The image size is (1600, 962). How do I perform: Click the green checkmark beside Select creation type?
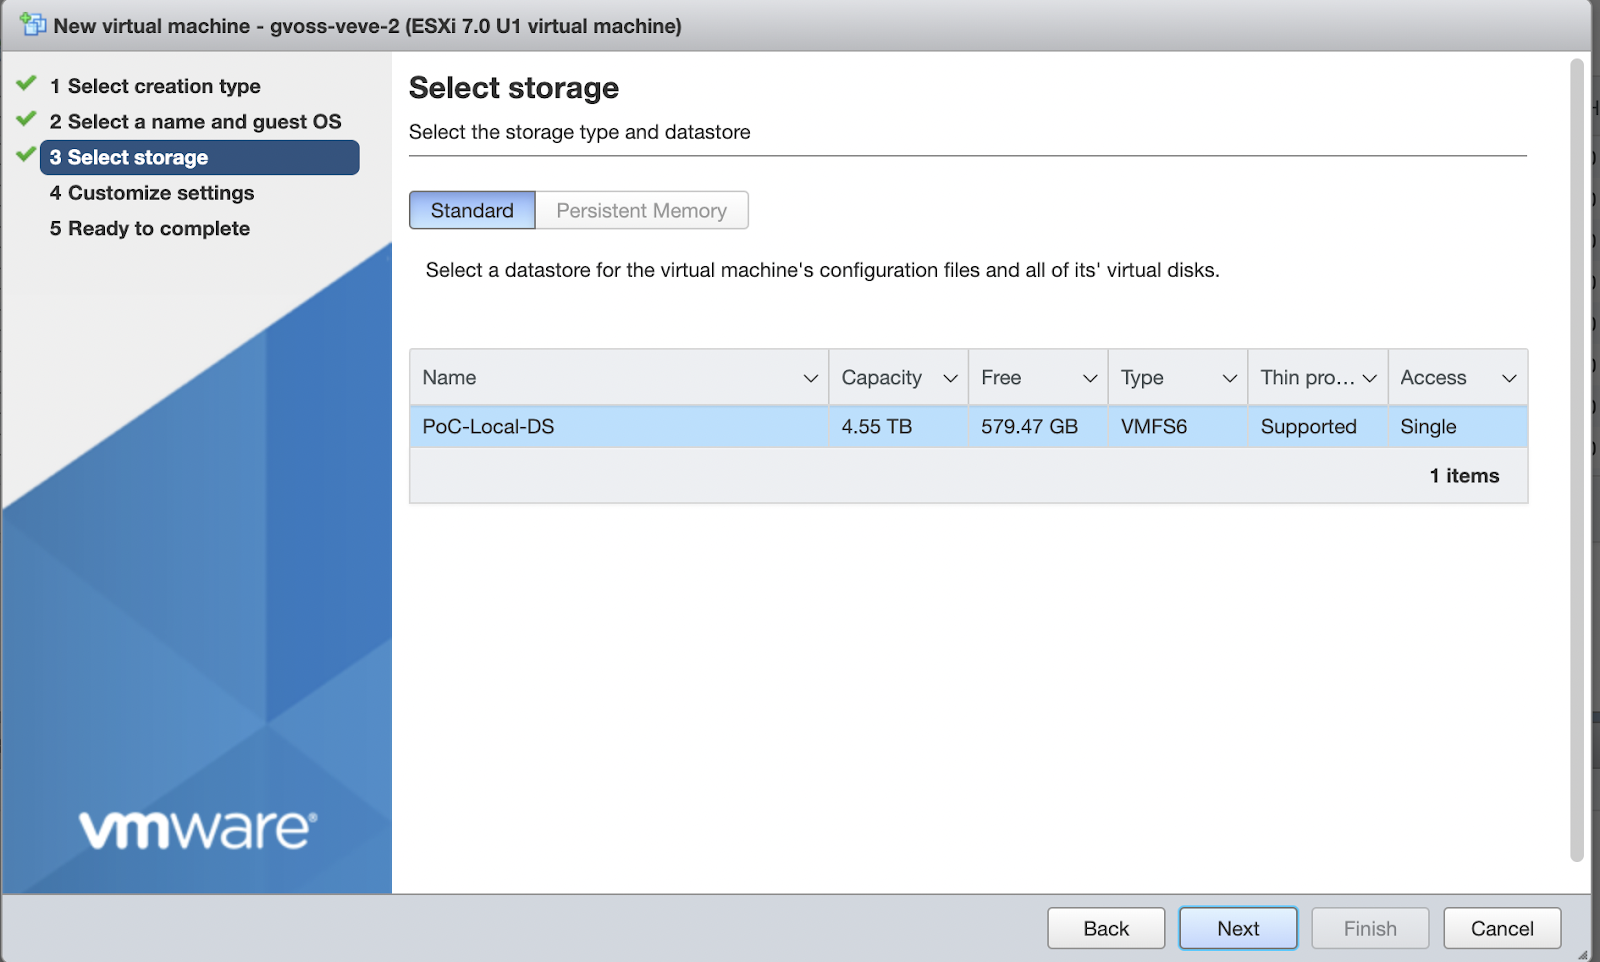pyautogui.click(x=24, y=84)
